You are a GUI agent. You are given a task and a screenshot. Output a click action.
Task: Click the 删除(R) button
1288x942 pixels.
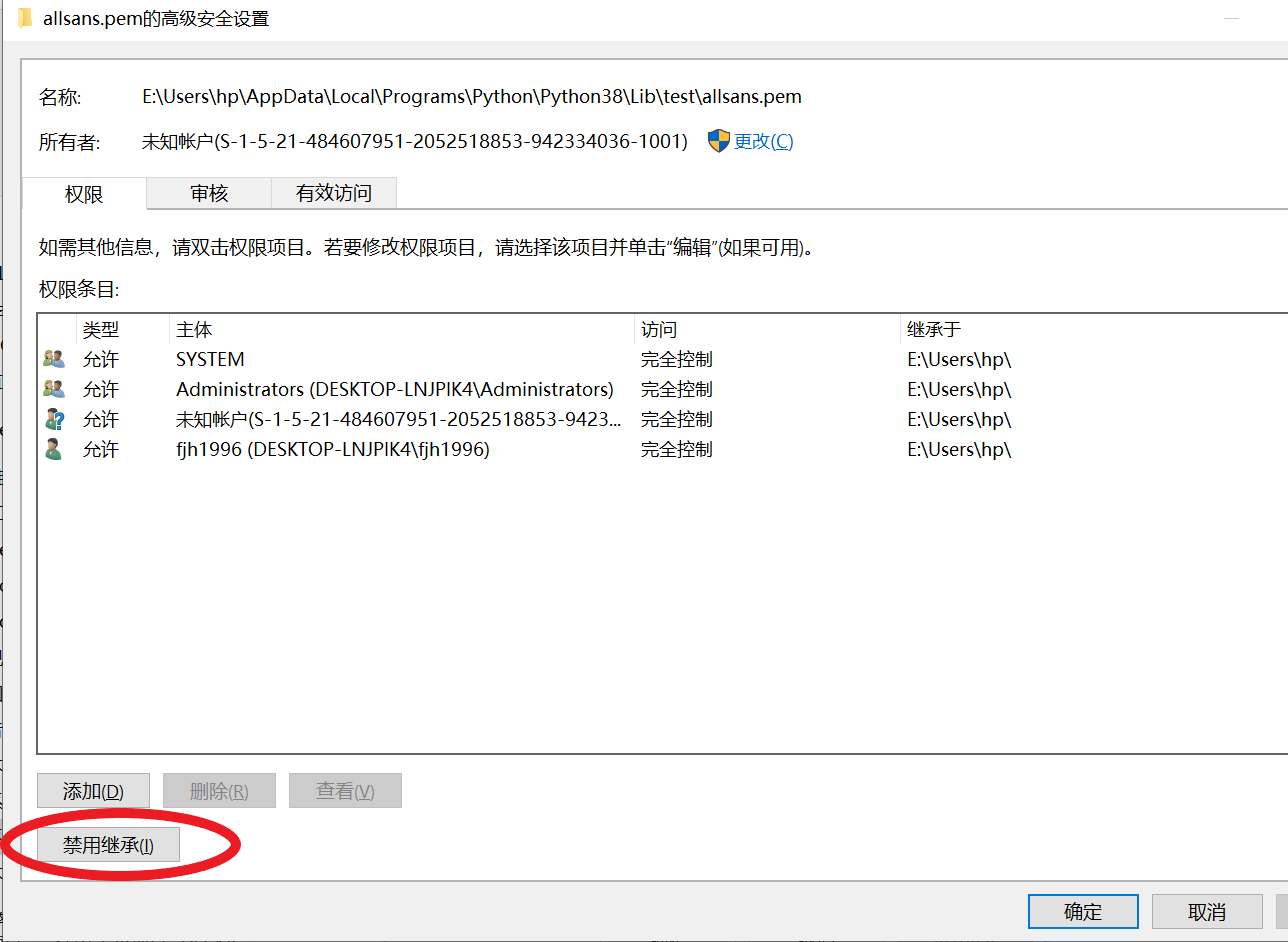pyautogui.click(x=219, y=791)
